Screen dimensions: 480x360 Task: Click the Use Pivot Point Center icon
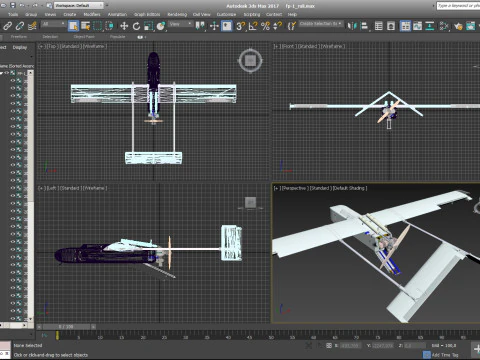coord(200,26)
